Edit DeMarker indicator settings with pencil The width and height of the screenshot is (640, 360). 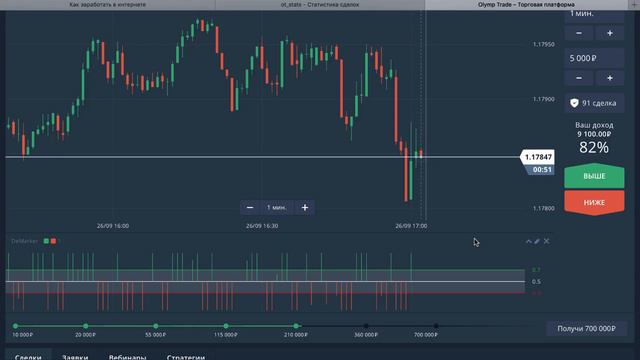coord(537,241)
